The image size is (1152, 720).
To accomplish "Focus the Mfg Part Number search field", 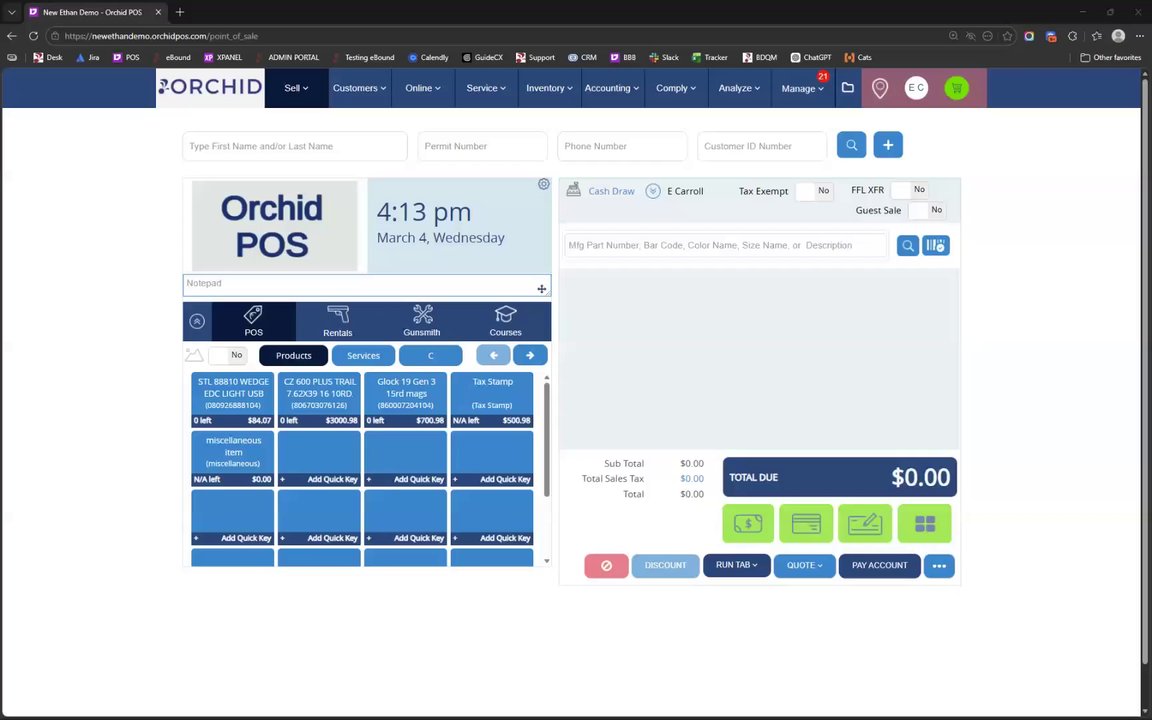I will (726, 245).
